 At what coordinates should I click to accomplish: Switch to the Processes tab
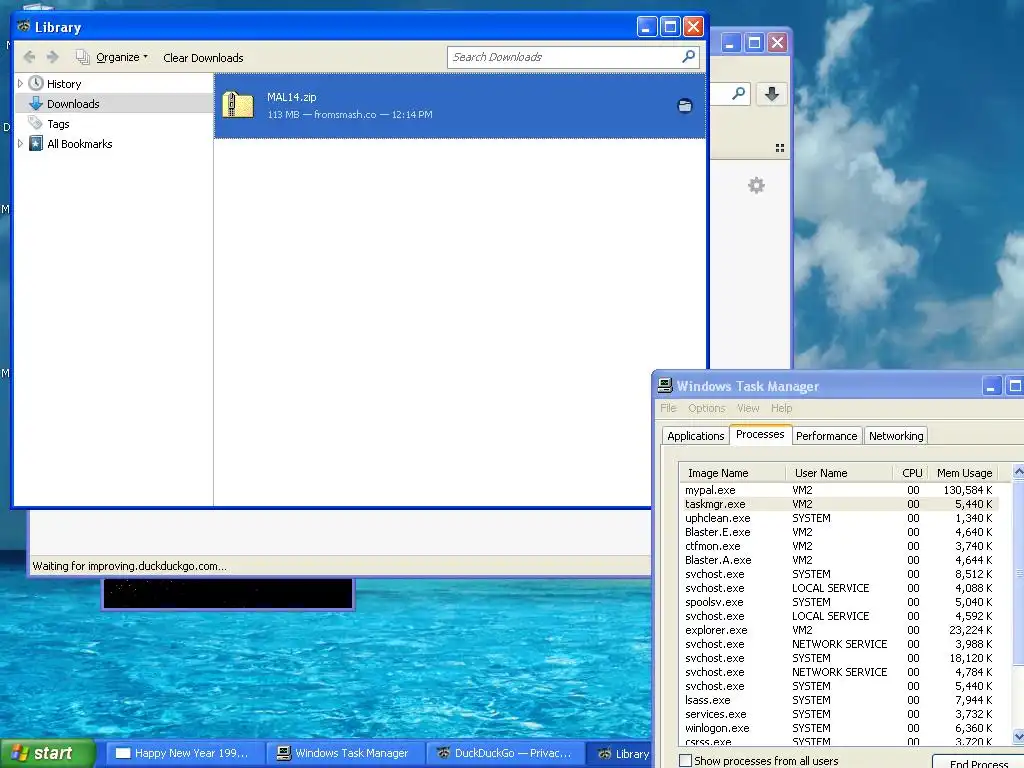tap(760, 434)
